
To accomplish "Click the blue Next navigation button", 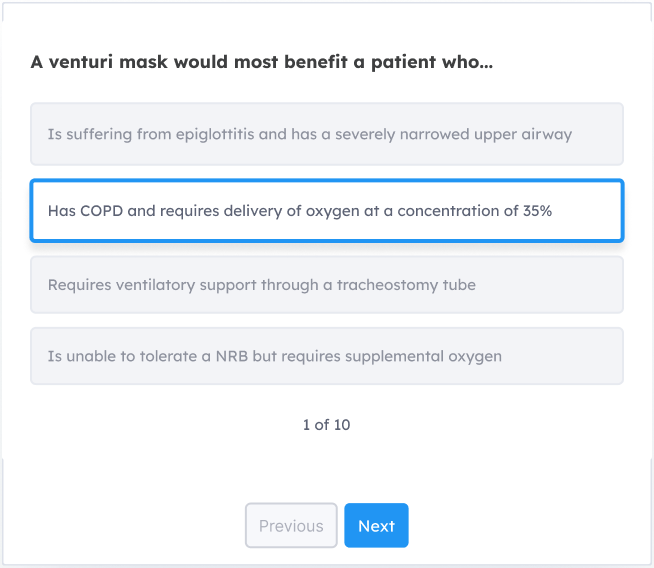I will (376, 526).
